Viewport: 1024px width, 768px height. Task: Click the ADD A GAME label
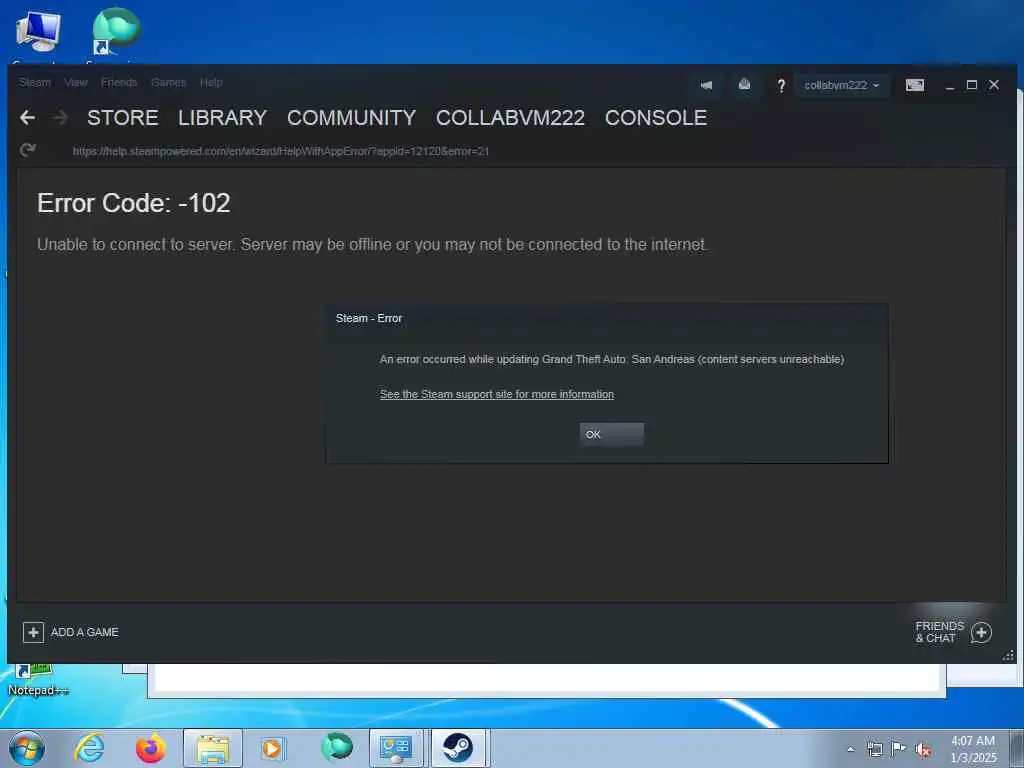(85, 632)
